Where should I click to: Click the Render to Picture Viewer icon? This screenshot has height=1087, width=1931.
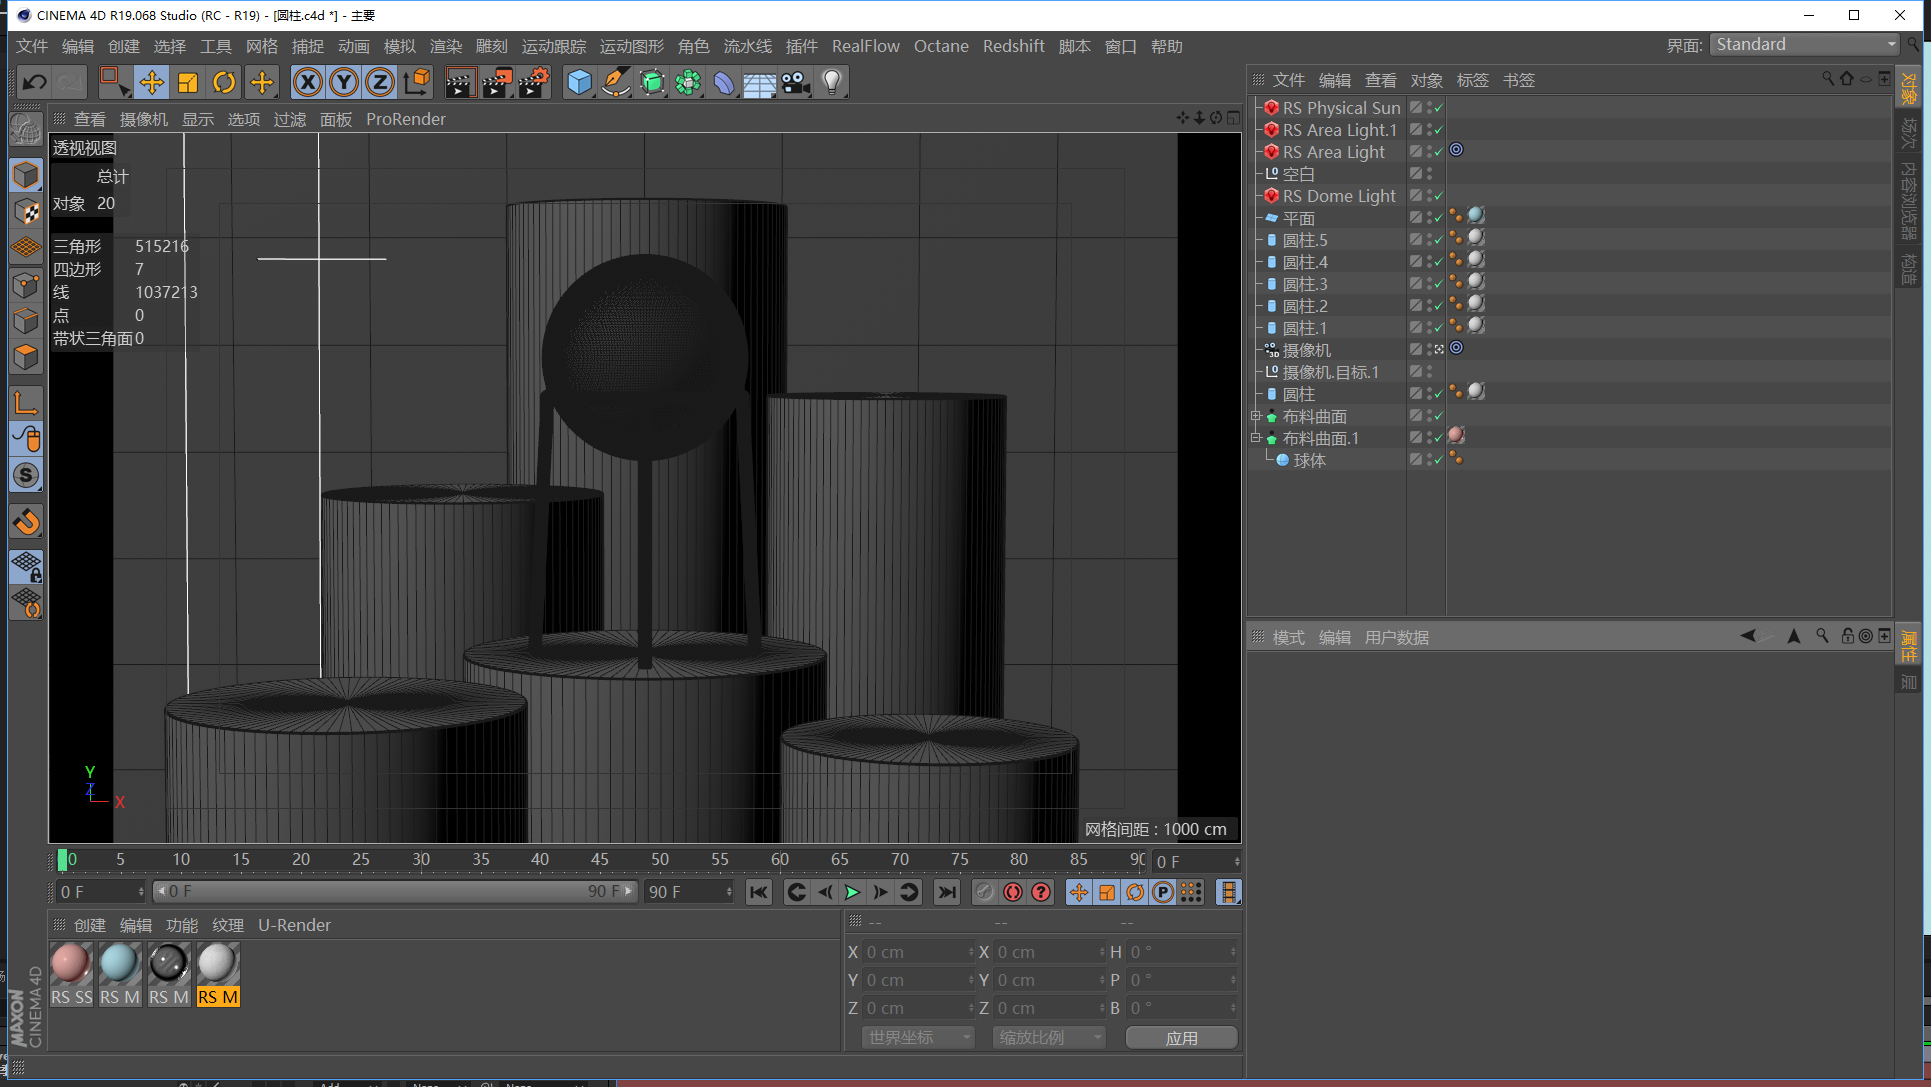[x=497, y=82]
